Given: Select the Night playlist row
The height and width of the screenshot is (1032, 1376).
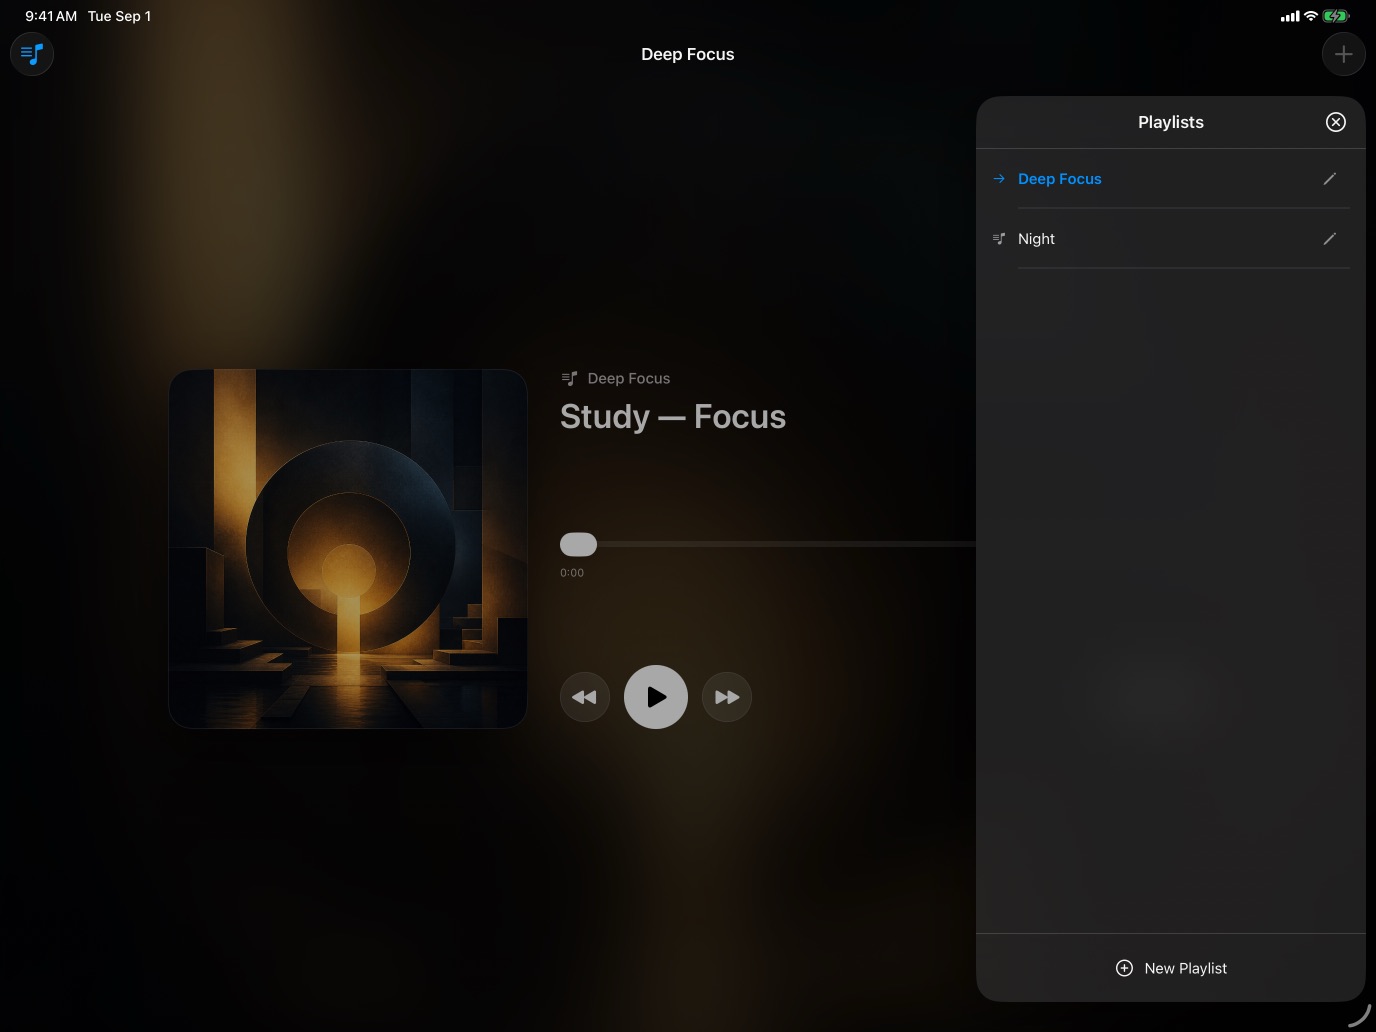Looking at the screenshot, I should pos(1170,239).
